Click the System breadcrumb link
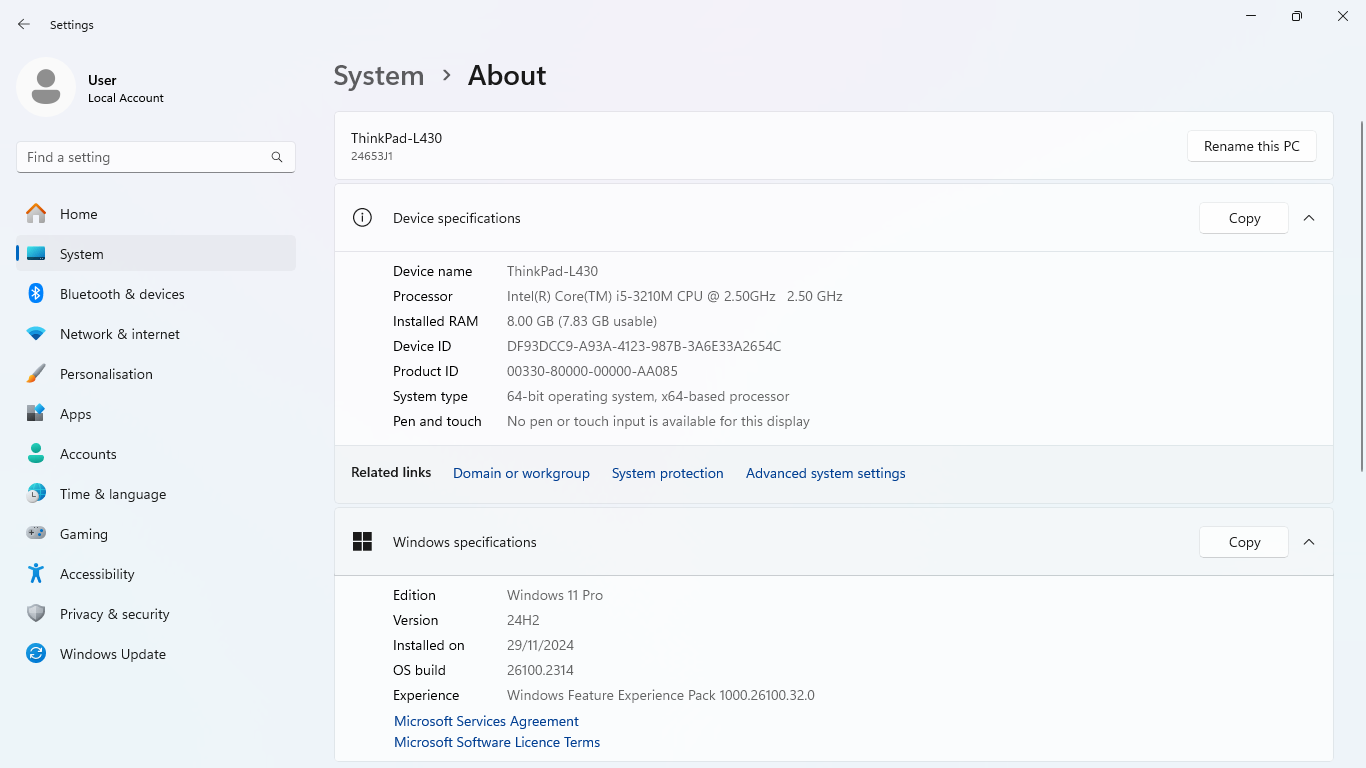 (x=379, y=76)
